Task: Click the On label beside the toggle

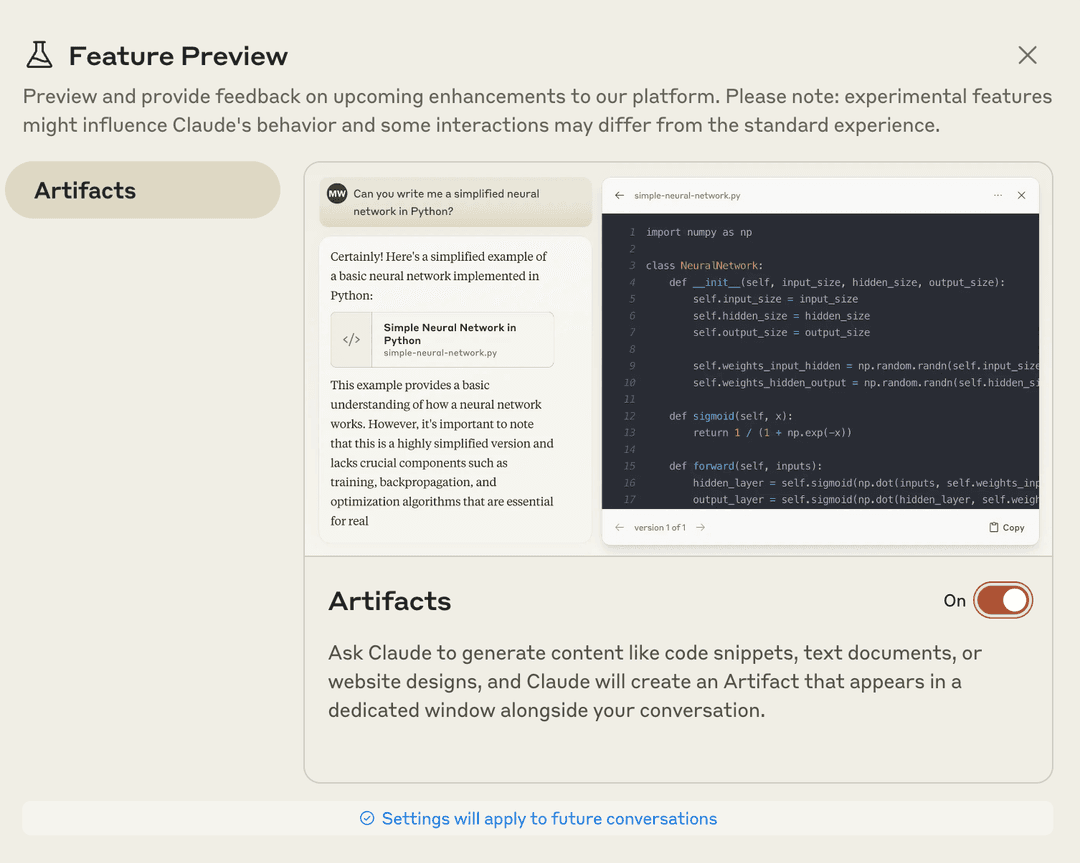Action: 954,601
